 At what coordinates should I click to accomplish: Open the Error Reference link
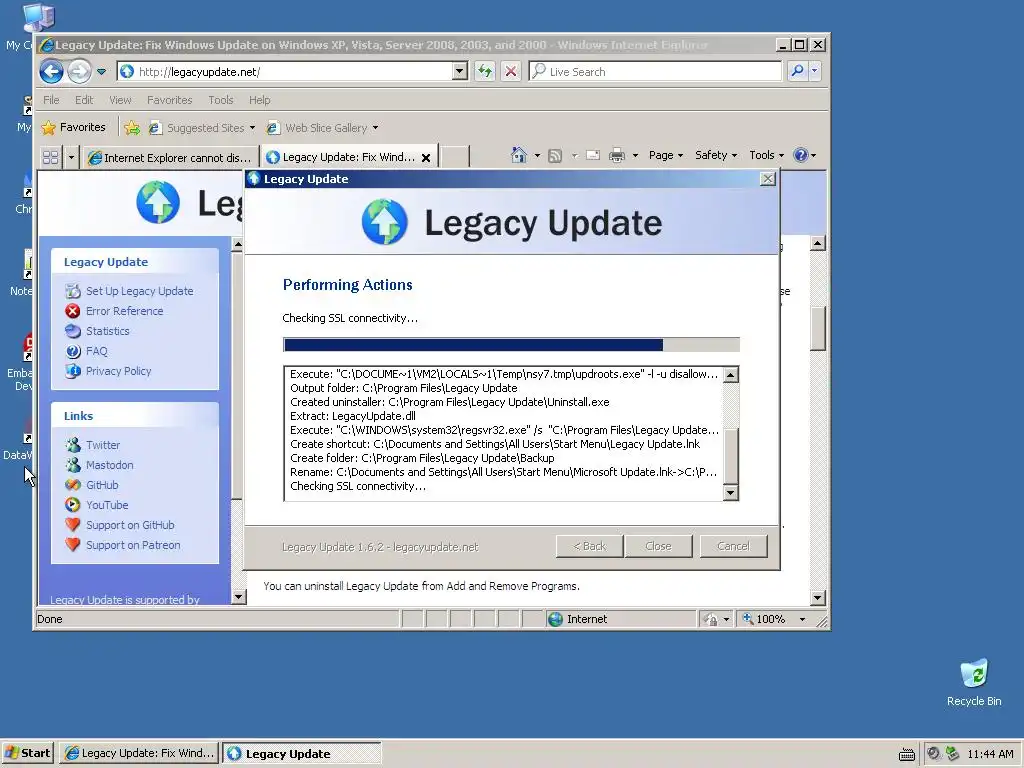[124, 311]
